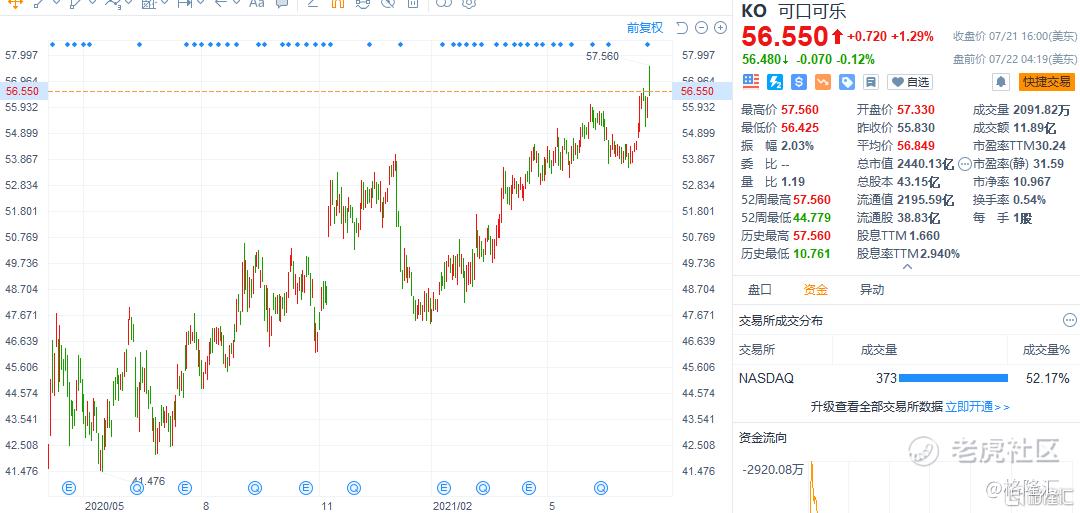Switch to the 盘口 tab
Image resolution: width=1080 pixels, height=513 pixels.
760,290
